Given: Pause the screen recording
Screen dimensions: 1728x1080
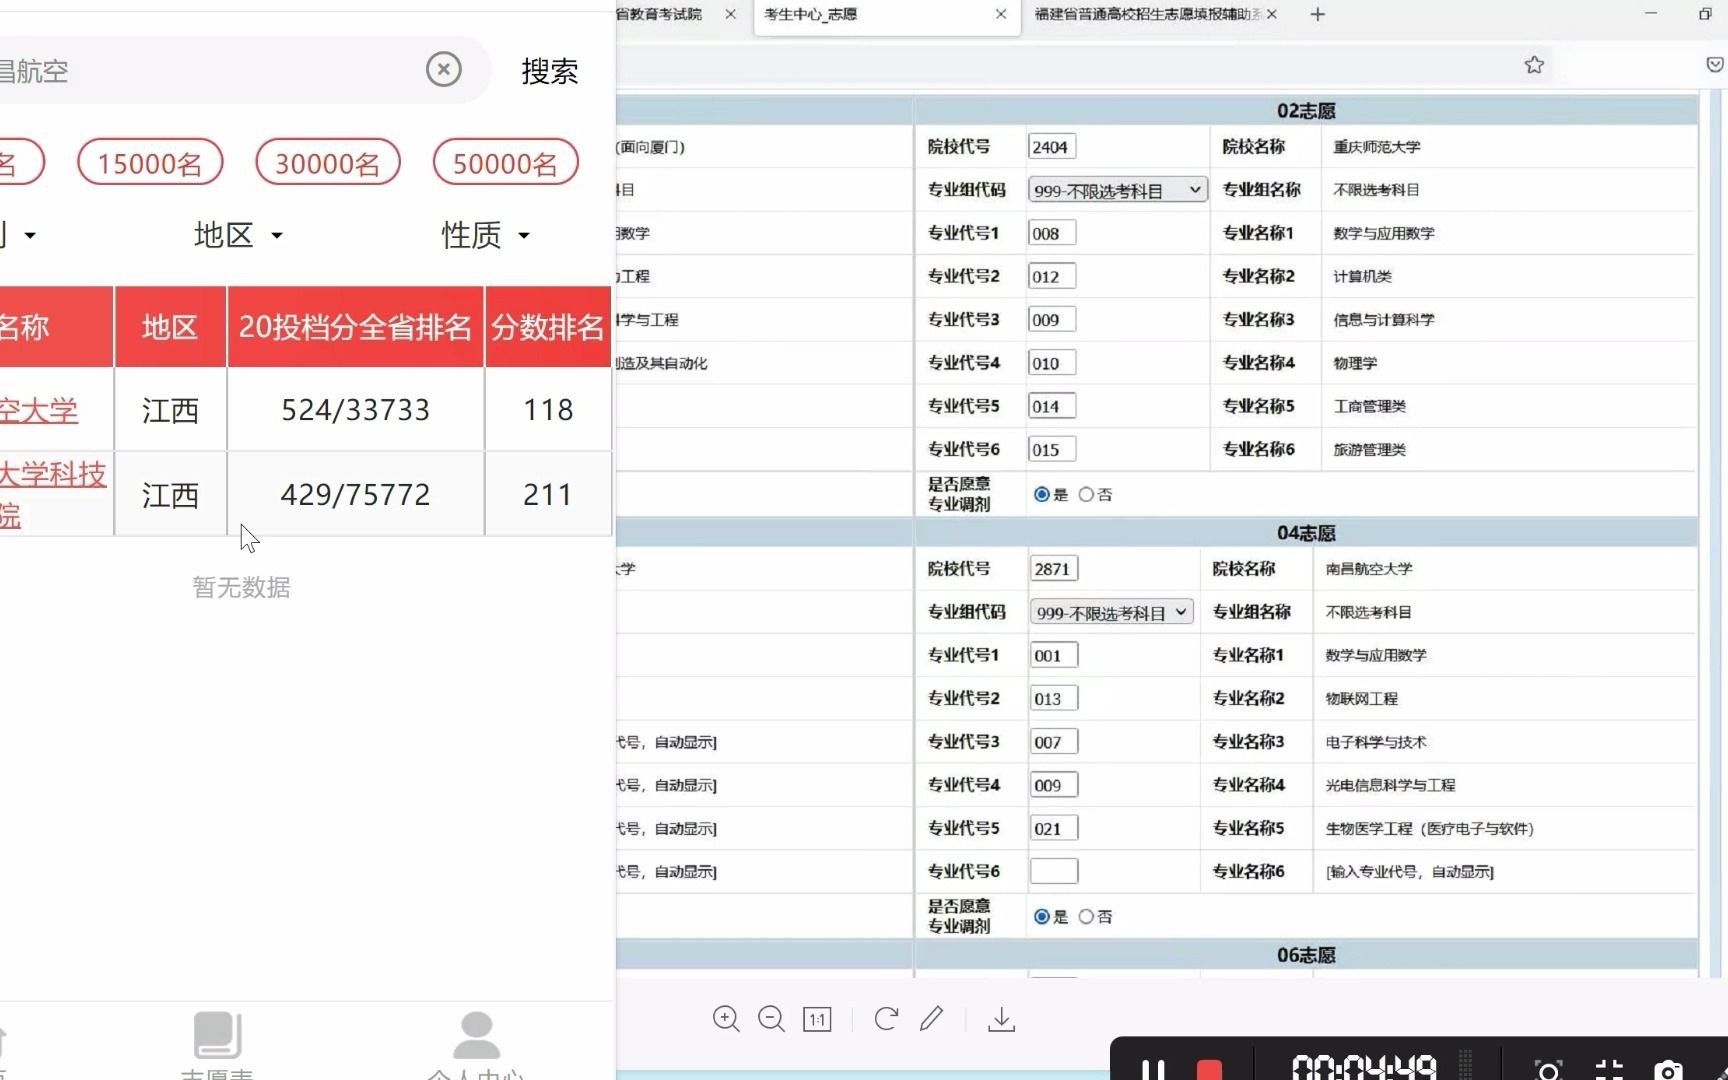Looking at the screenshot, I should pos(1153,1069).
